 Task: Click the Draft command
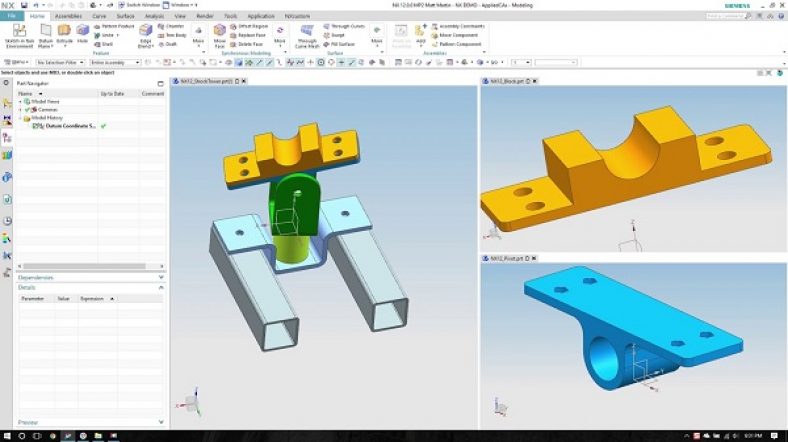167,44
